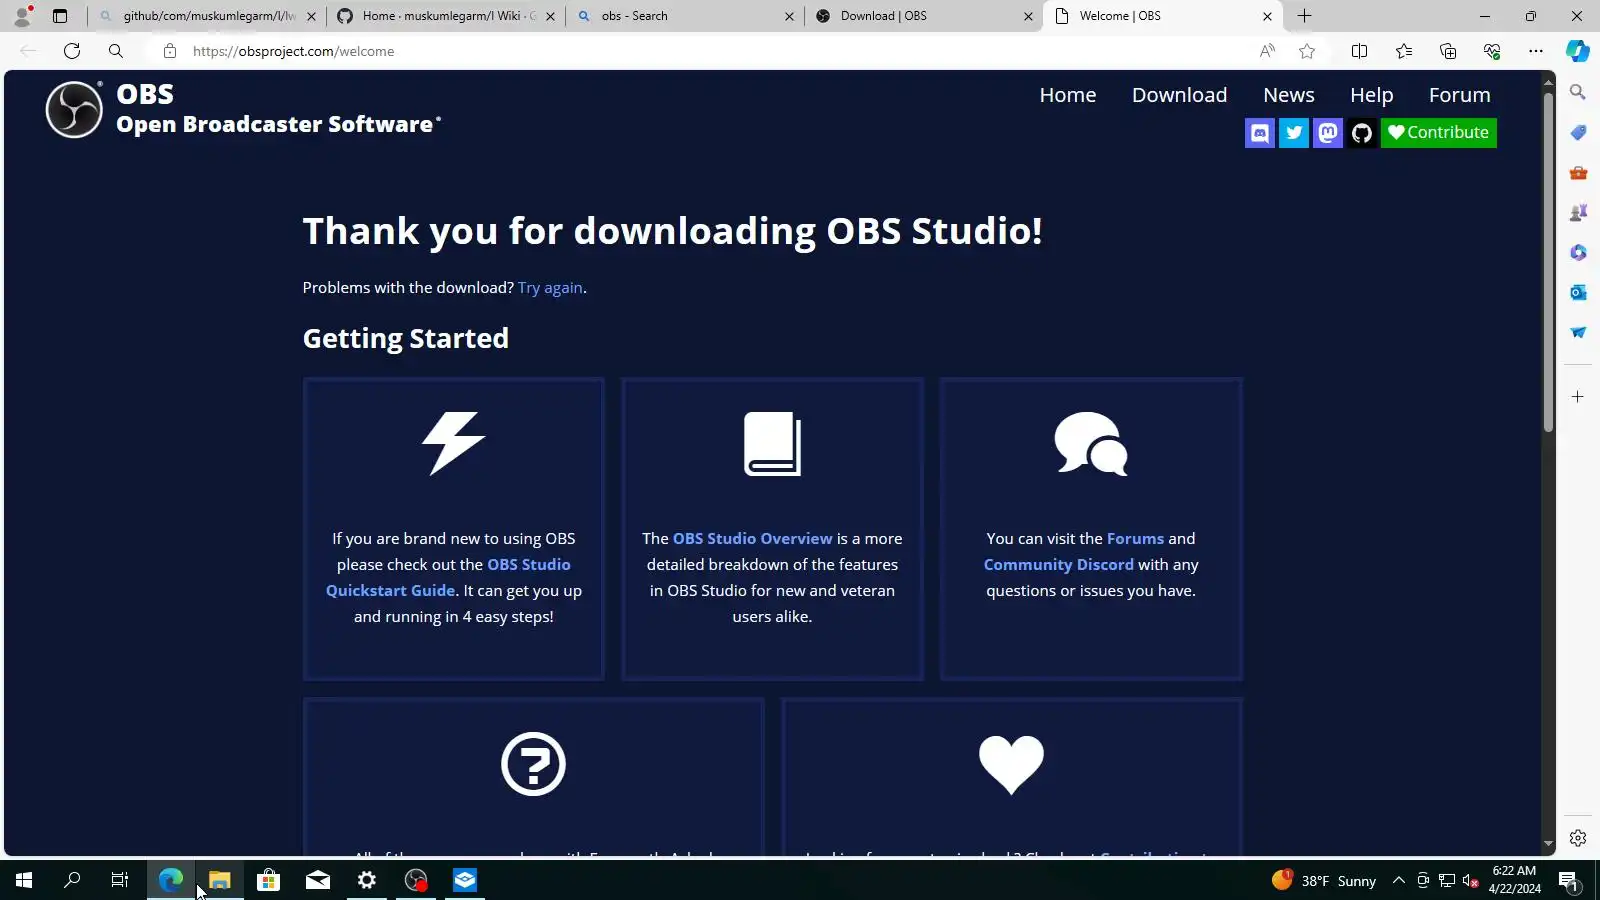Open the weather widget showing 38°F Sunny

coord(1324,880)
